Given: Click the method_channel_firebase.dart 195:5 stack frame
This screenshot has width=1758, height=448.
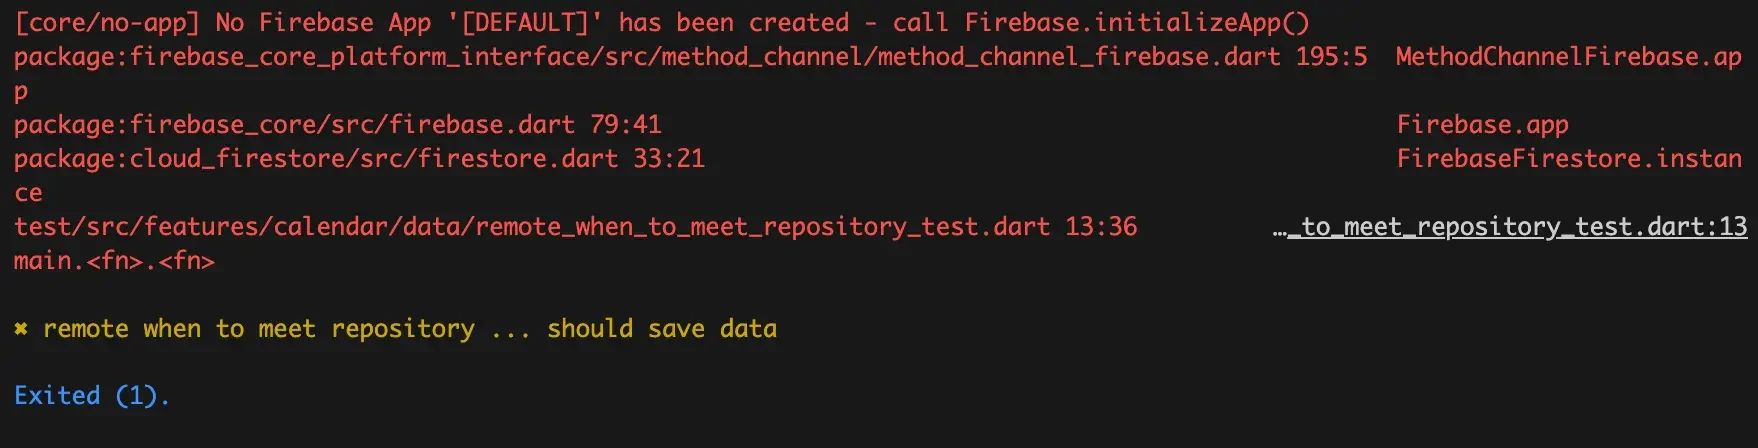Looking at the screenshot, I should (x=690, y=57).
